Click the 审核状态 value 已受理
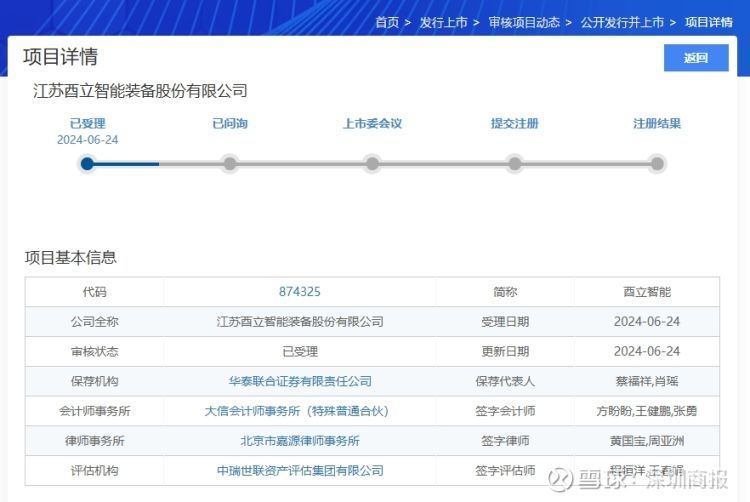750x502 pixels. coord(300,351)
